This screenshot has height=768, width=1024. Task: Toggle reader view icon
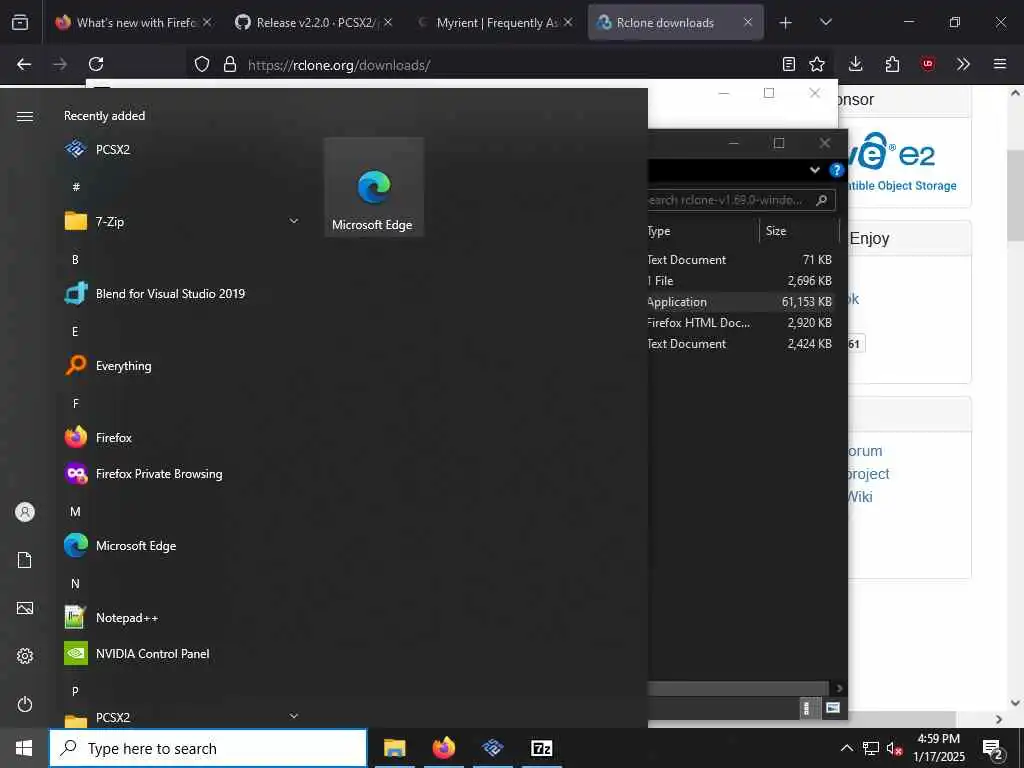(x=789, y=64)
